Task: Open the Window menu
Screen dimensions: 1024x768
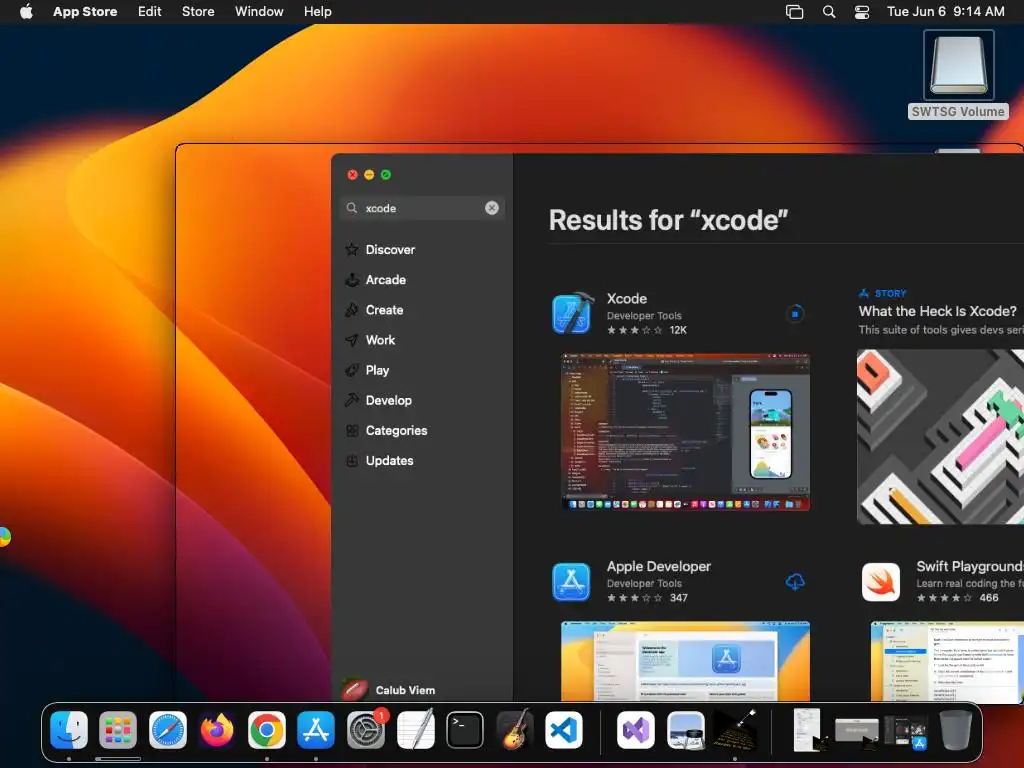Action: tap(259, 11)
